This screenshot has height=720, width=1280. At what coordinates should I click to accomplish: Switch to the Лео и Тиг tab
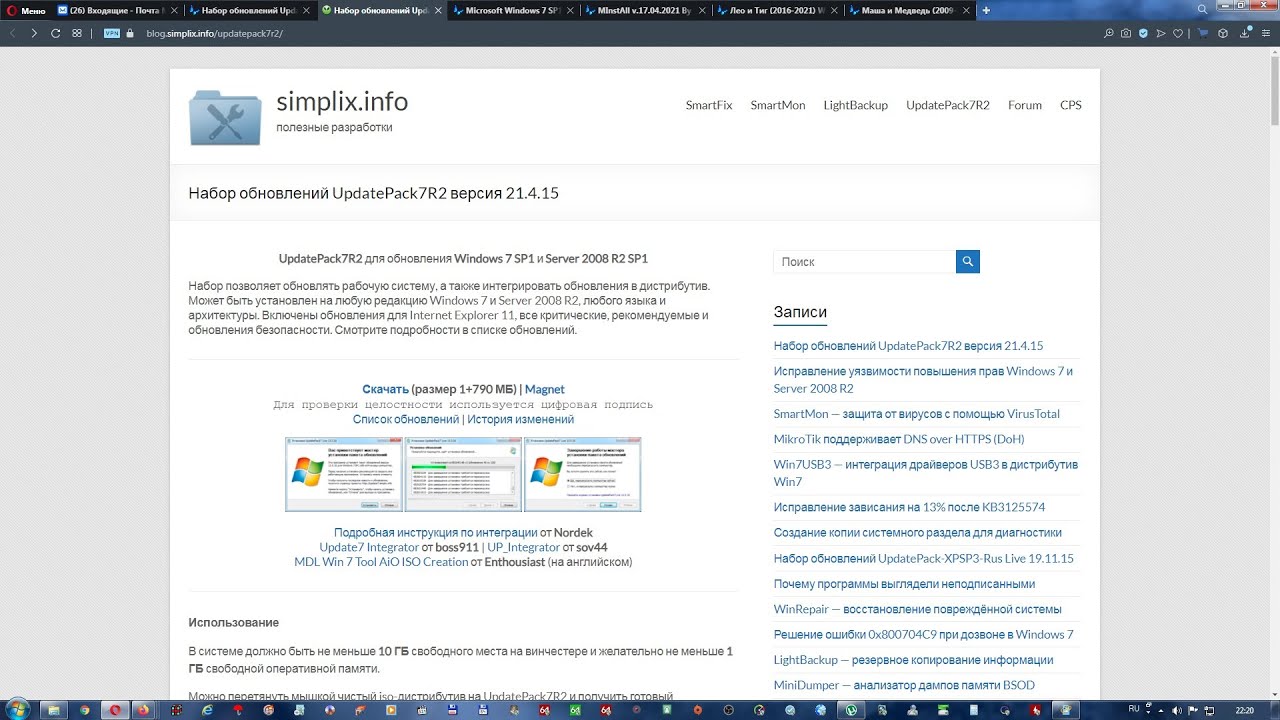(776, 10)
